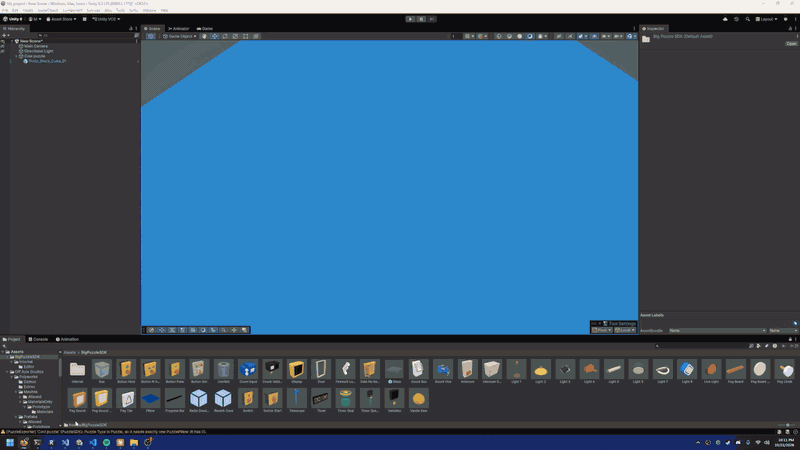The image size is (800, 450).
Task: Select the Rect transform tool
Action: pyautogui.click(x=245, y=36)
